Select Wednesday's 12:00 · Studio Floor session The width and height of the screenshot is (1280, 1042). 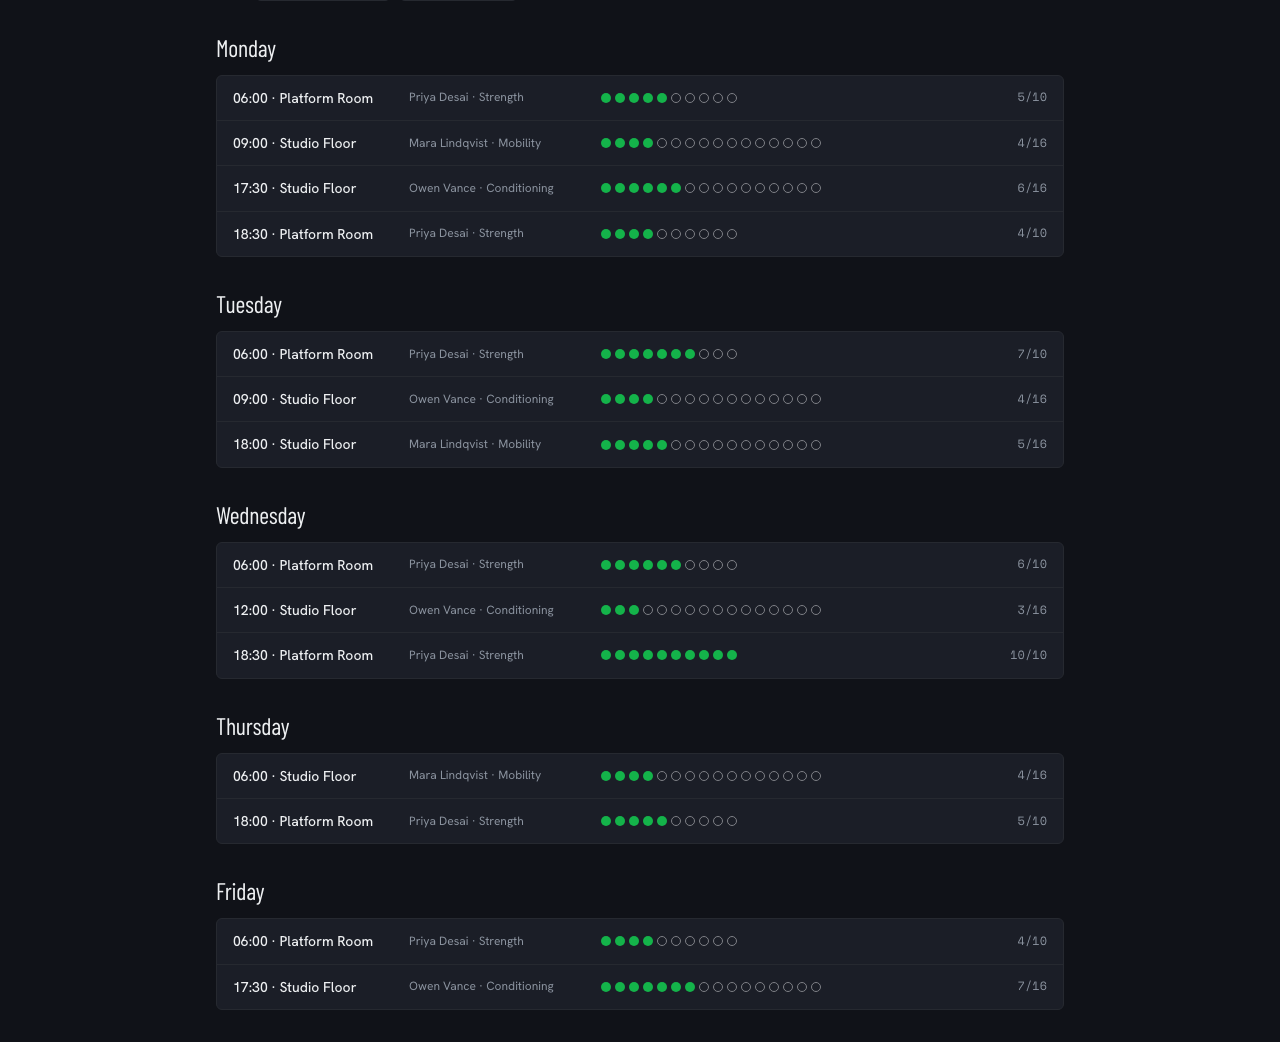[x=640, y=610]
